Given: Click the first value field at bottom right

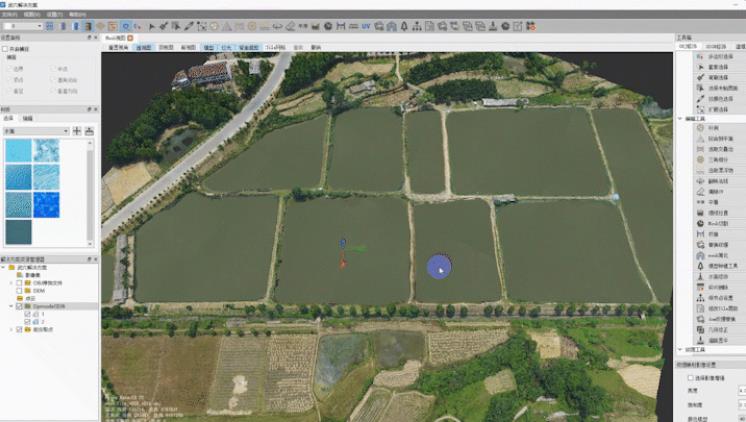Looking at the screenshot, I should pos(742,390).
